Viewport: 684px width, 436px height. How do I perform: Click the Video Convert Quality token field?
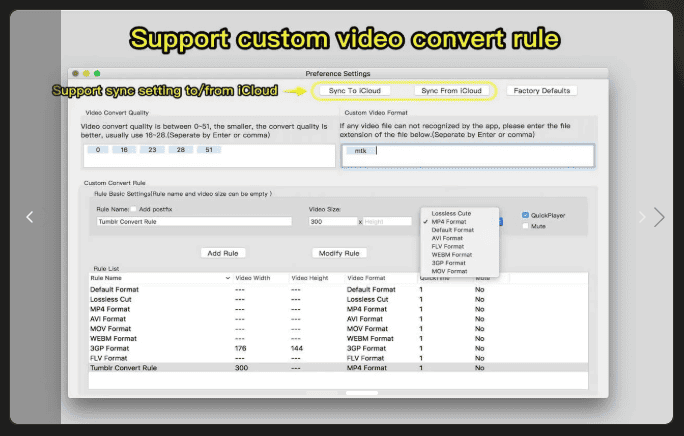(x=209, y=156)
